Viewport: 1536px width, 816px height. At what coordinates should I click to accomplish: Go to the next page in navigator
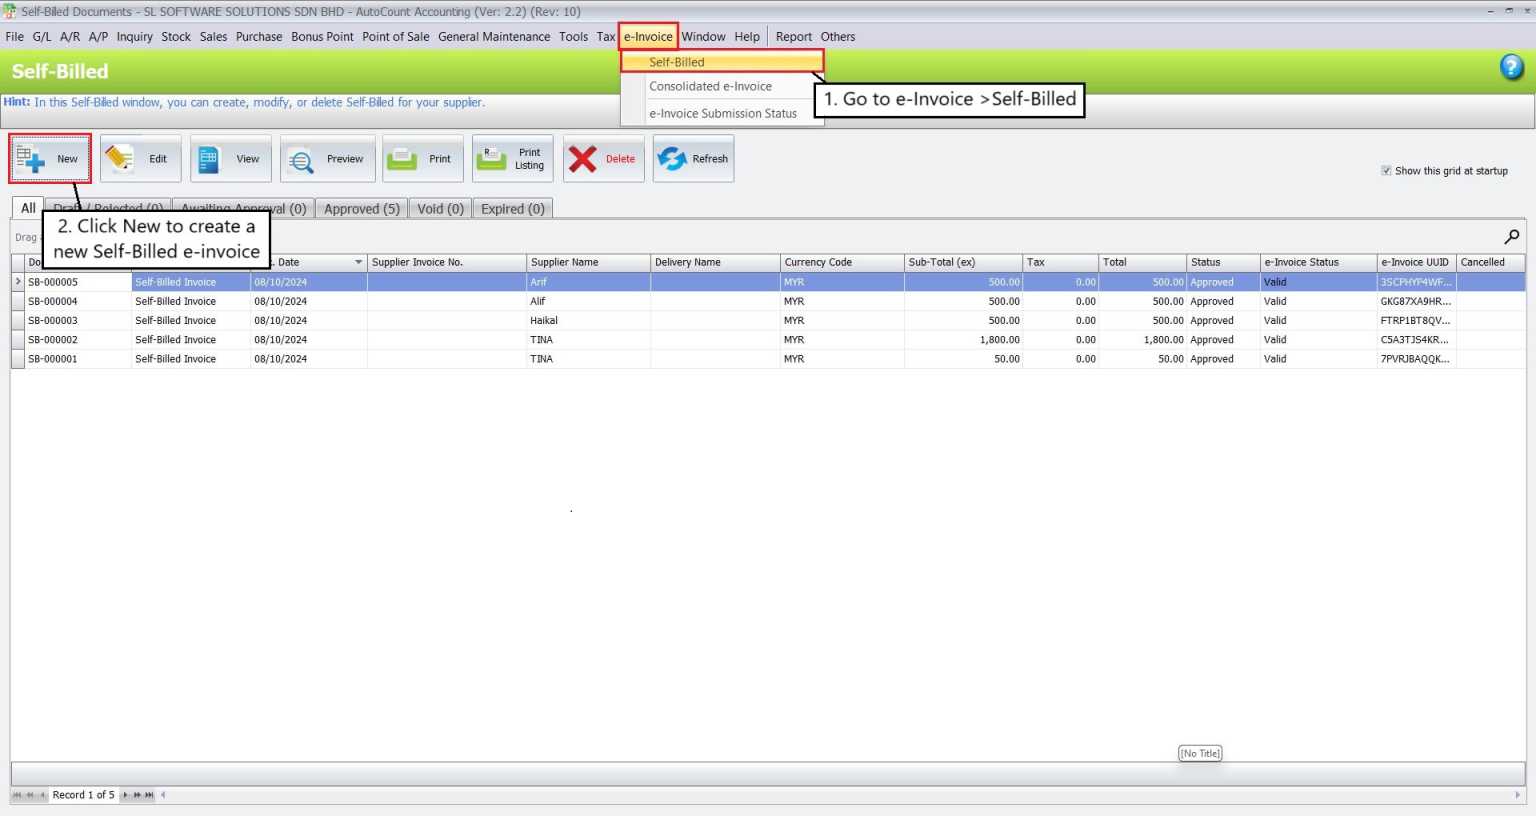pos(137,795)
